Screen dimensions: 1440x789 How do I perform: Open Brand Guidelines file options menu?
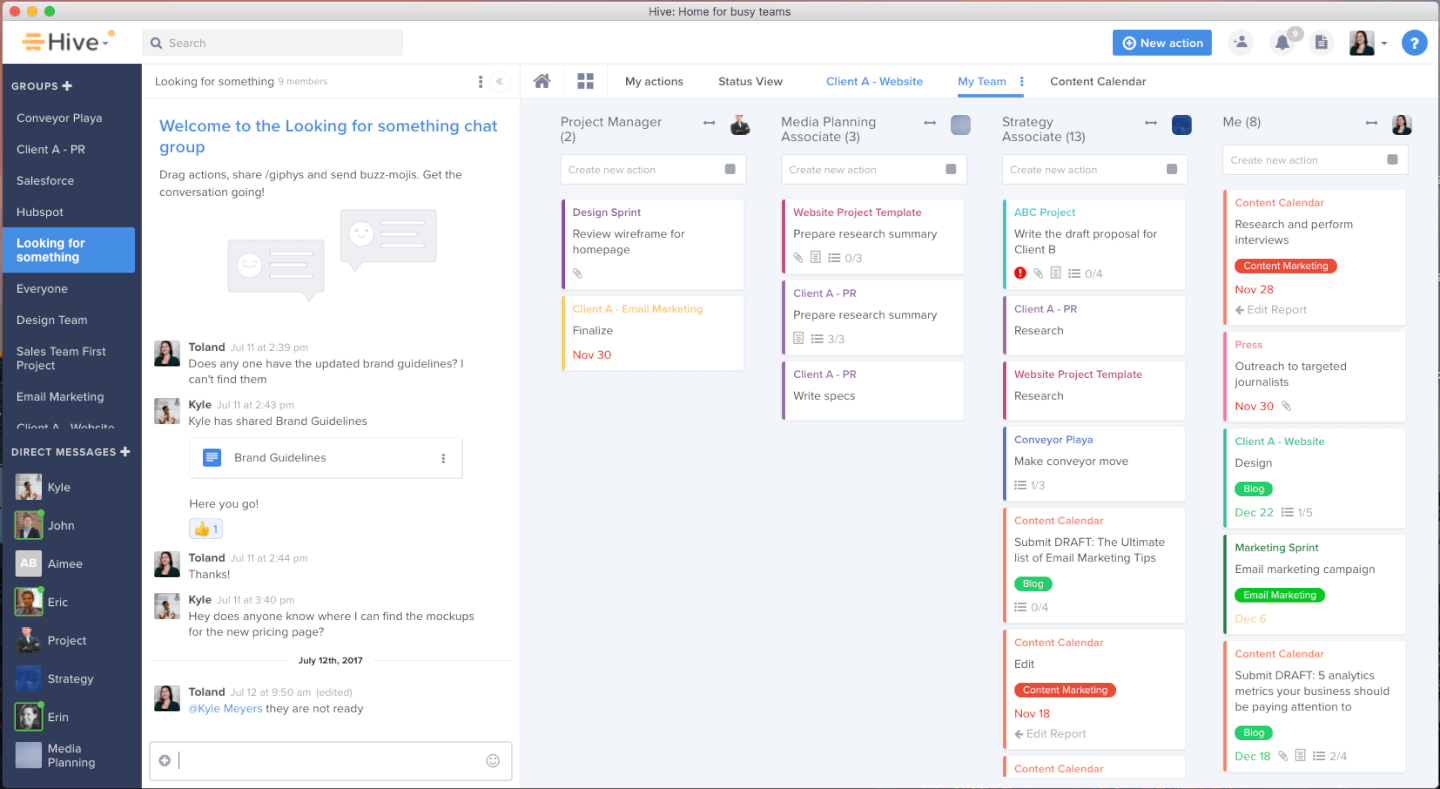pos(443,458)
